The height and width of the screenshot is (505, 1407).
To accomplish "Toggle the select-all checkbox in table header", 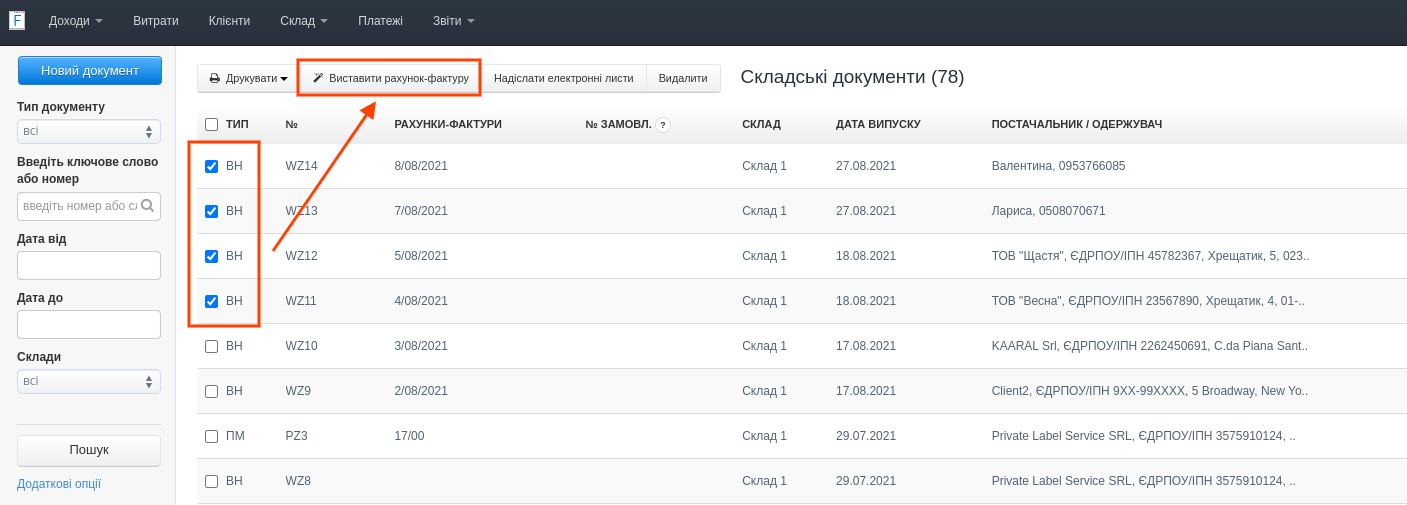I will pyautogui.click(x=211, y=125).
